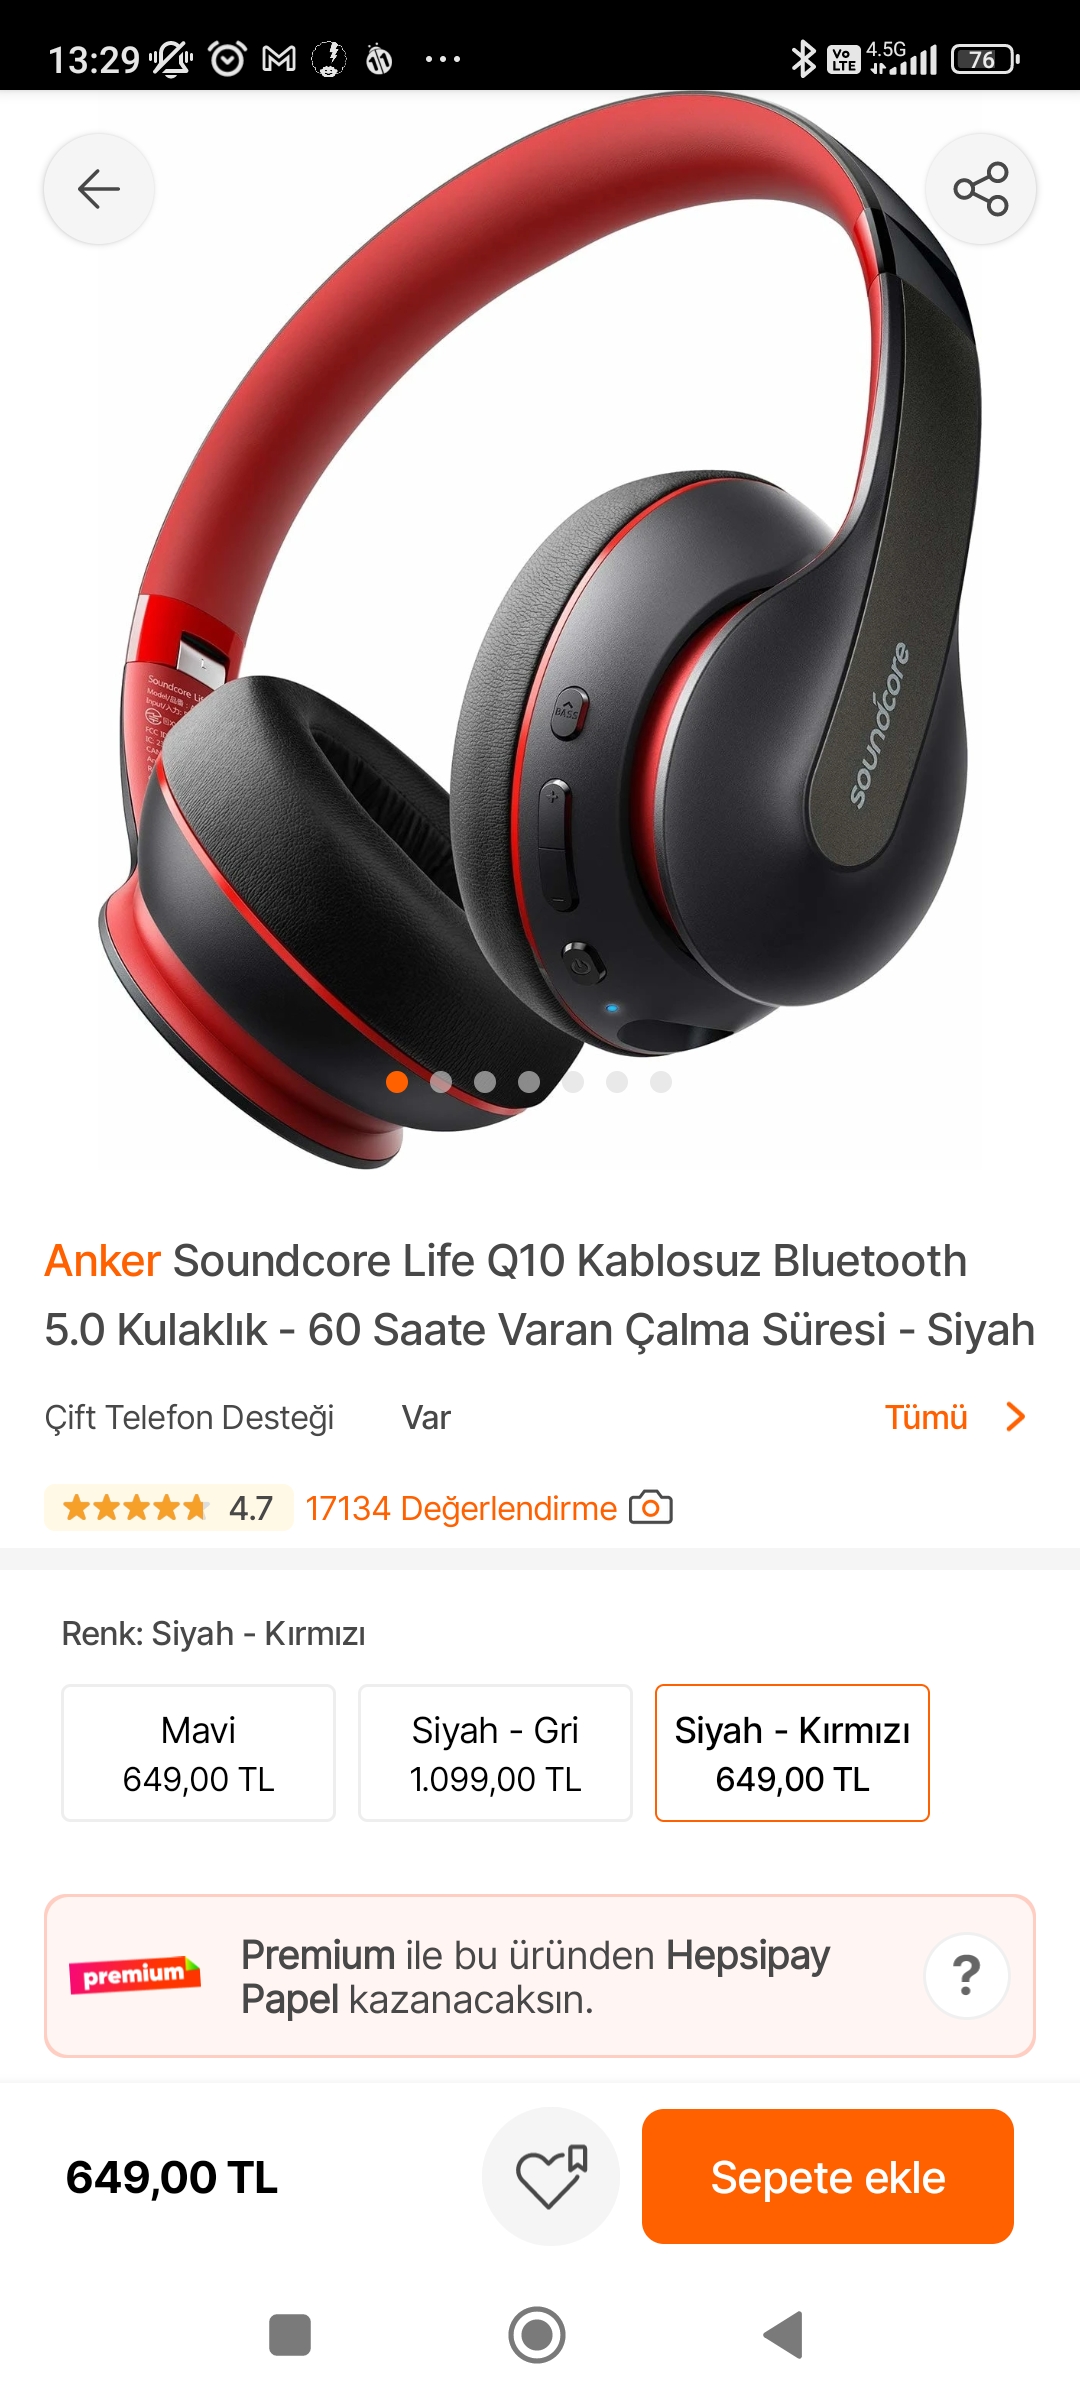
Task: Tap the premium badge logo
Action: tap(135, 1975)
